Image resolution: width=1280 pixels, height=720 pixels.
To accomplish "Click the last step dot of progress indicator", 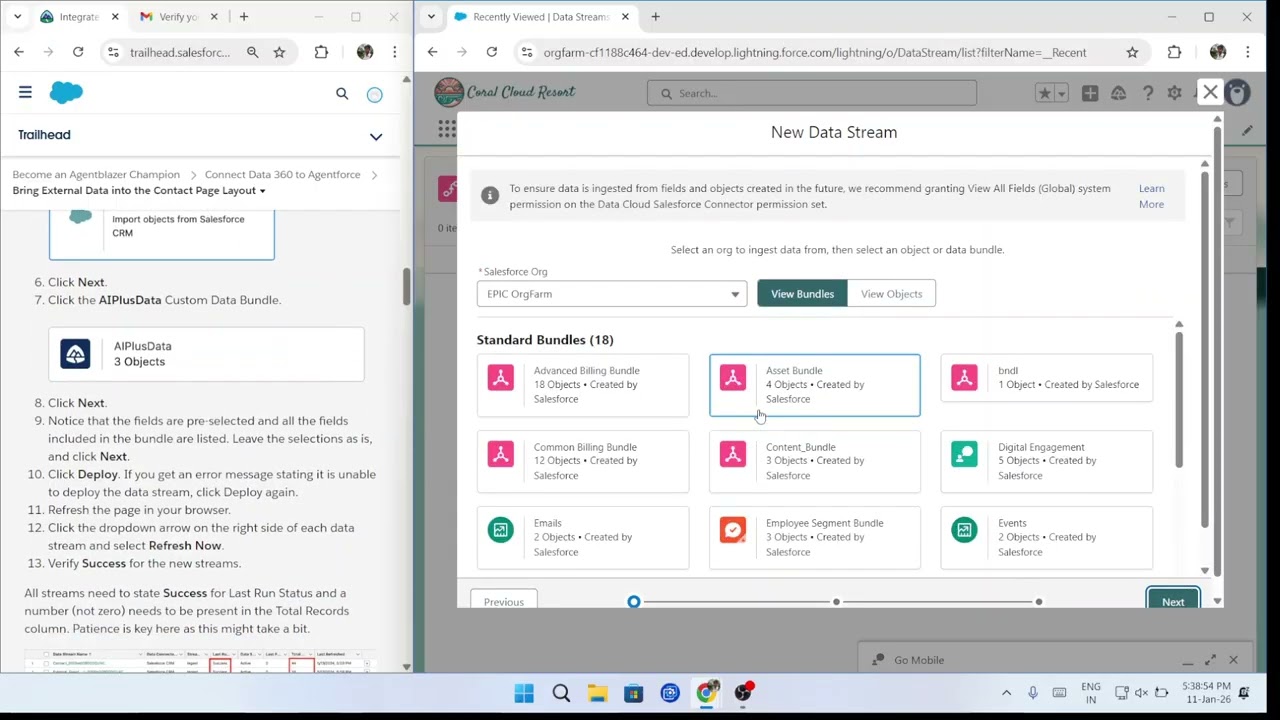I will (1038, 602).
